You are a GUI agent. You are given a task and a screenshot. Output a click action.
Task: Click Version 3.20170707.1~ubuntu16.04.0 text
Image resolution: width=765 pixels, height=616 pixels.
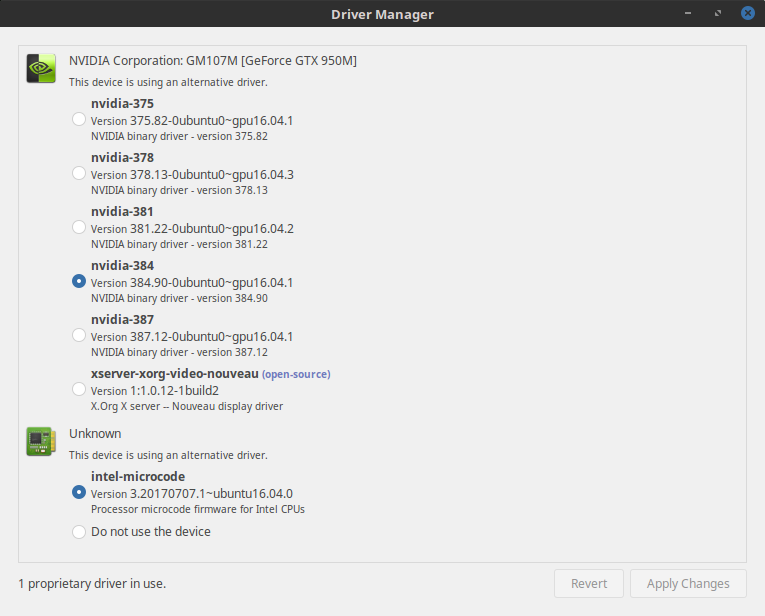click(x=192, y=494)
